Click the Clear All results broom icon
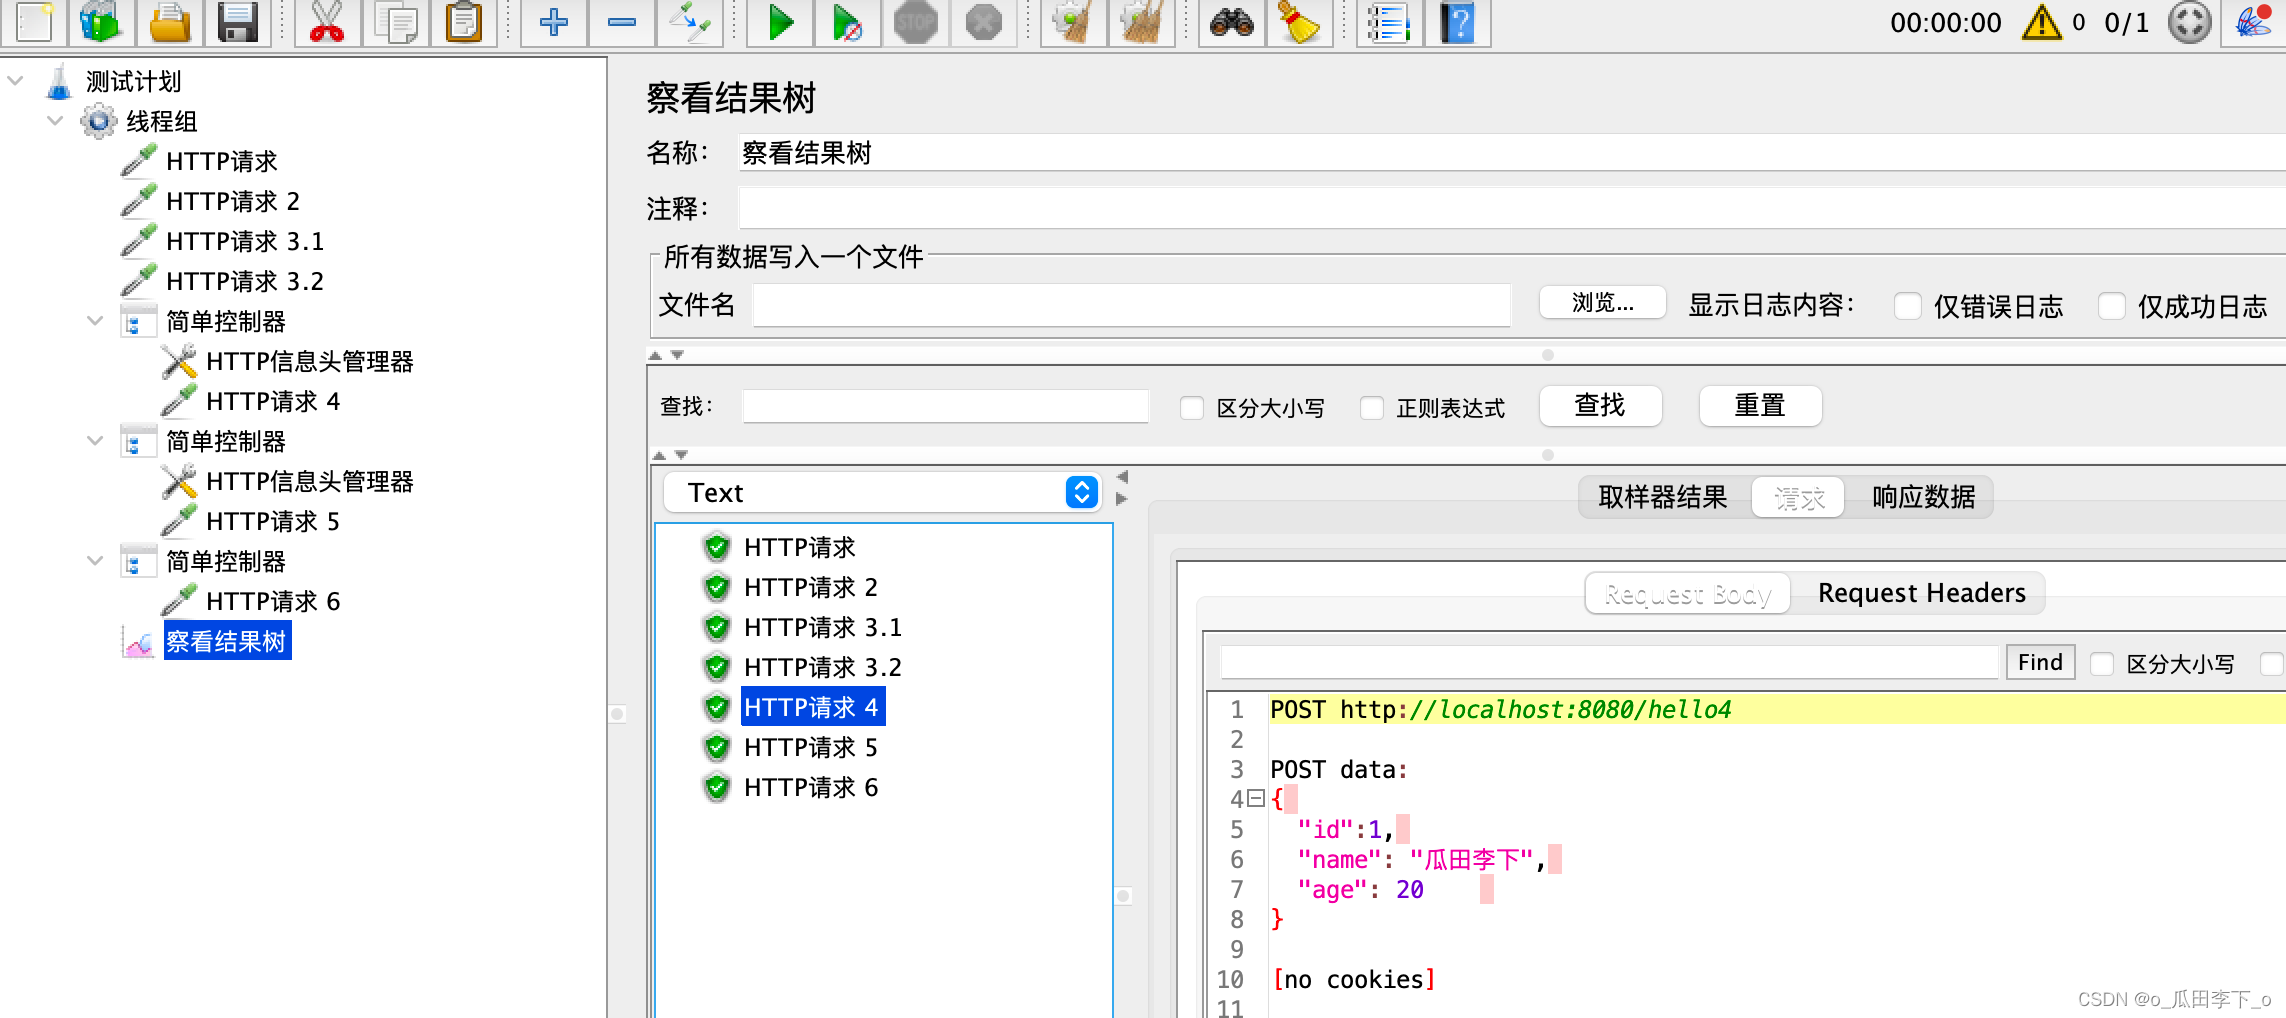The height and width of the screenshot is (1018, 2286). click(x=1141, y=23)
